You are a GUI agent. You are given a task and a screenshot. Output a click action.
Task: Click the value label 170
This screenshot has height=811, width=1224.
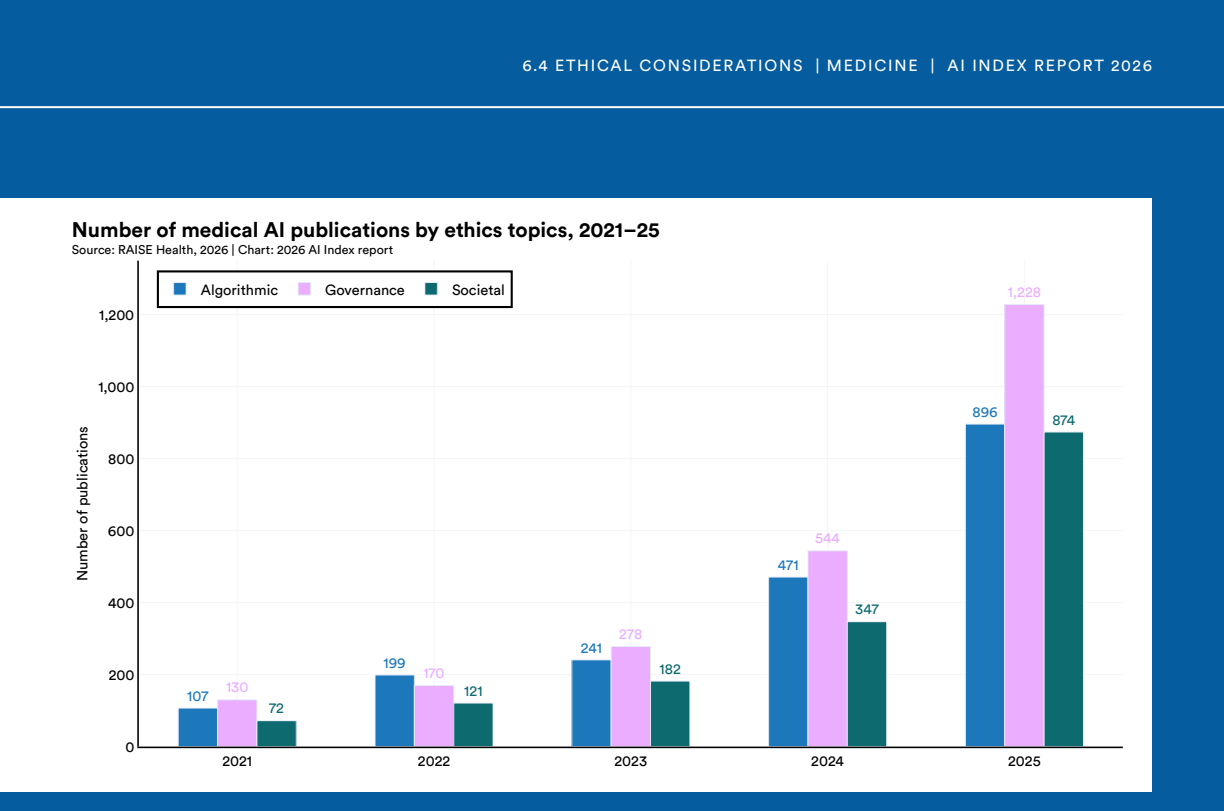point(434,673)
